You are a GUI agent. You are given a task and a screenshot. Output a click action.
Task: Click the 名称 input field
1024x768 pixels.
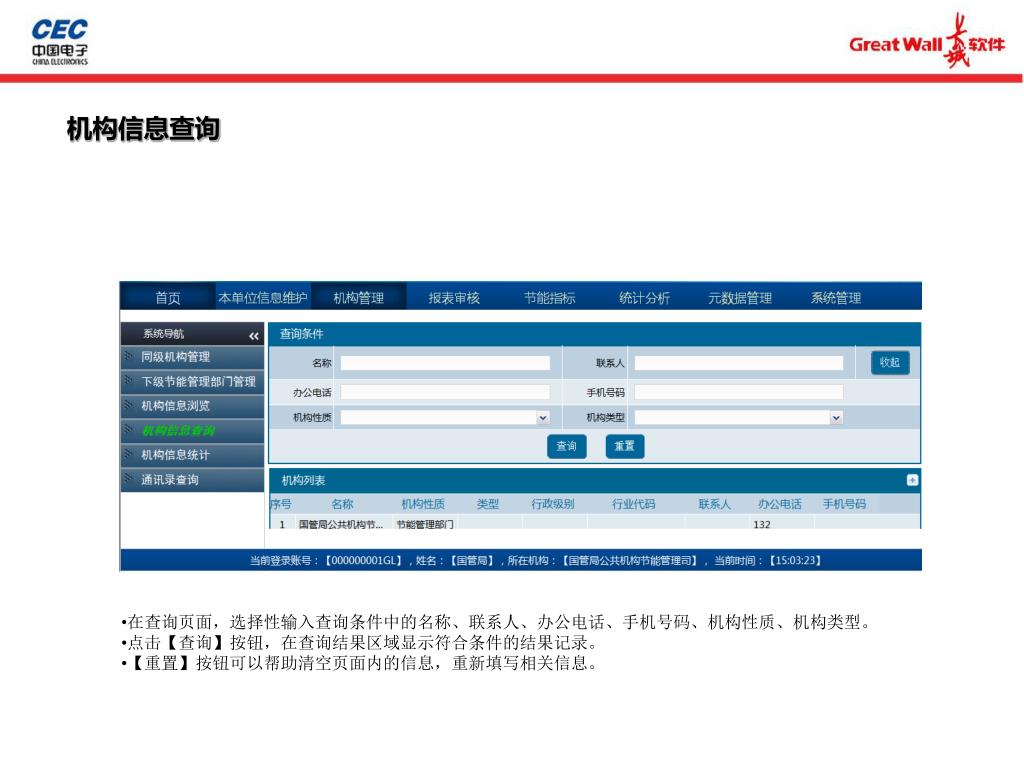click(445, 363)
